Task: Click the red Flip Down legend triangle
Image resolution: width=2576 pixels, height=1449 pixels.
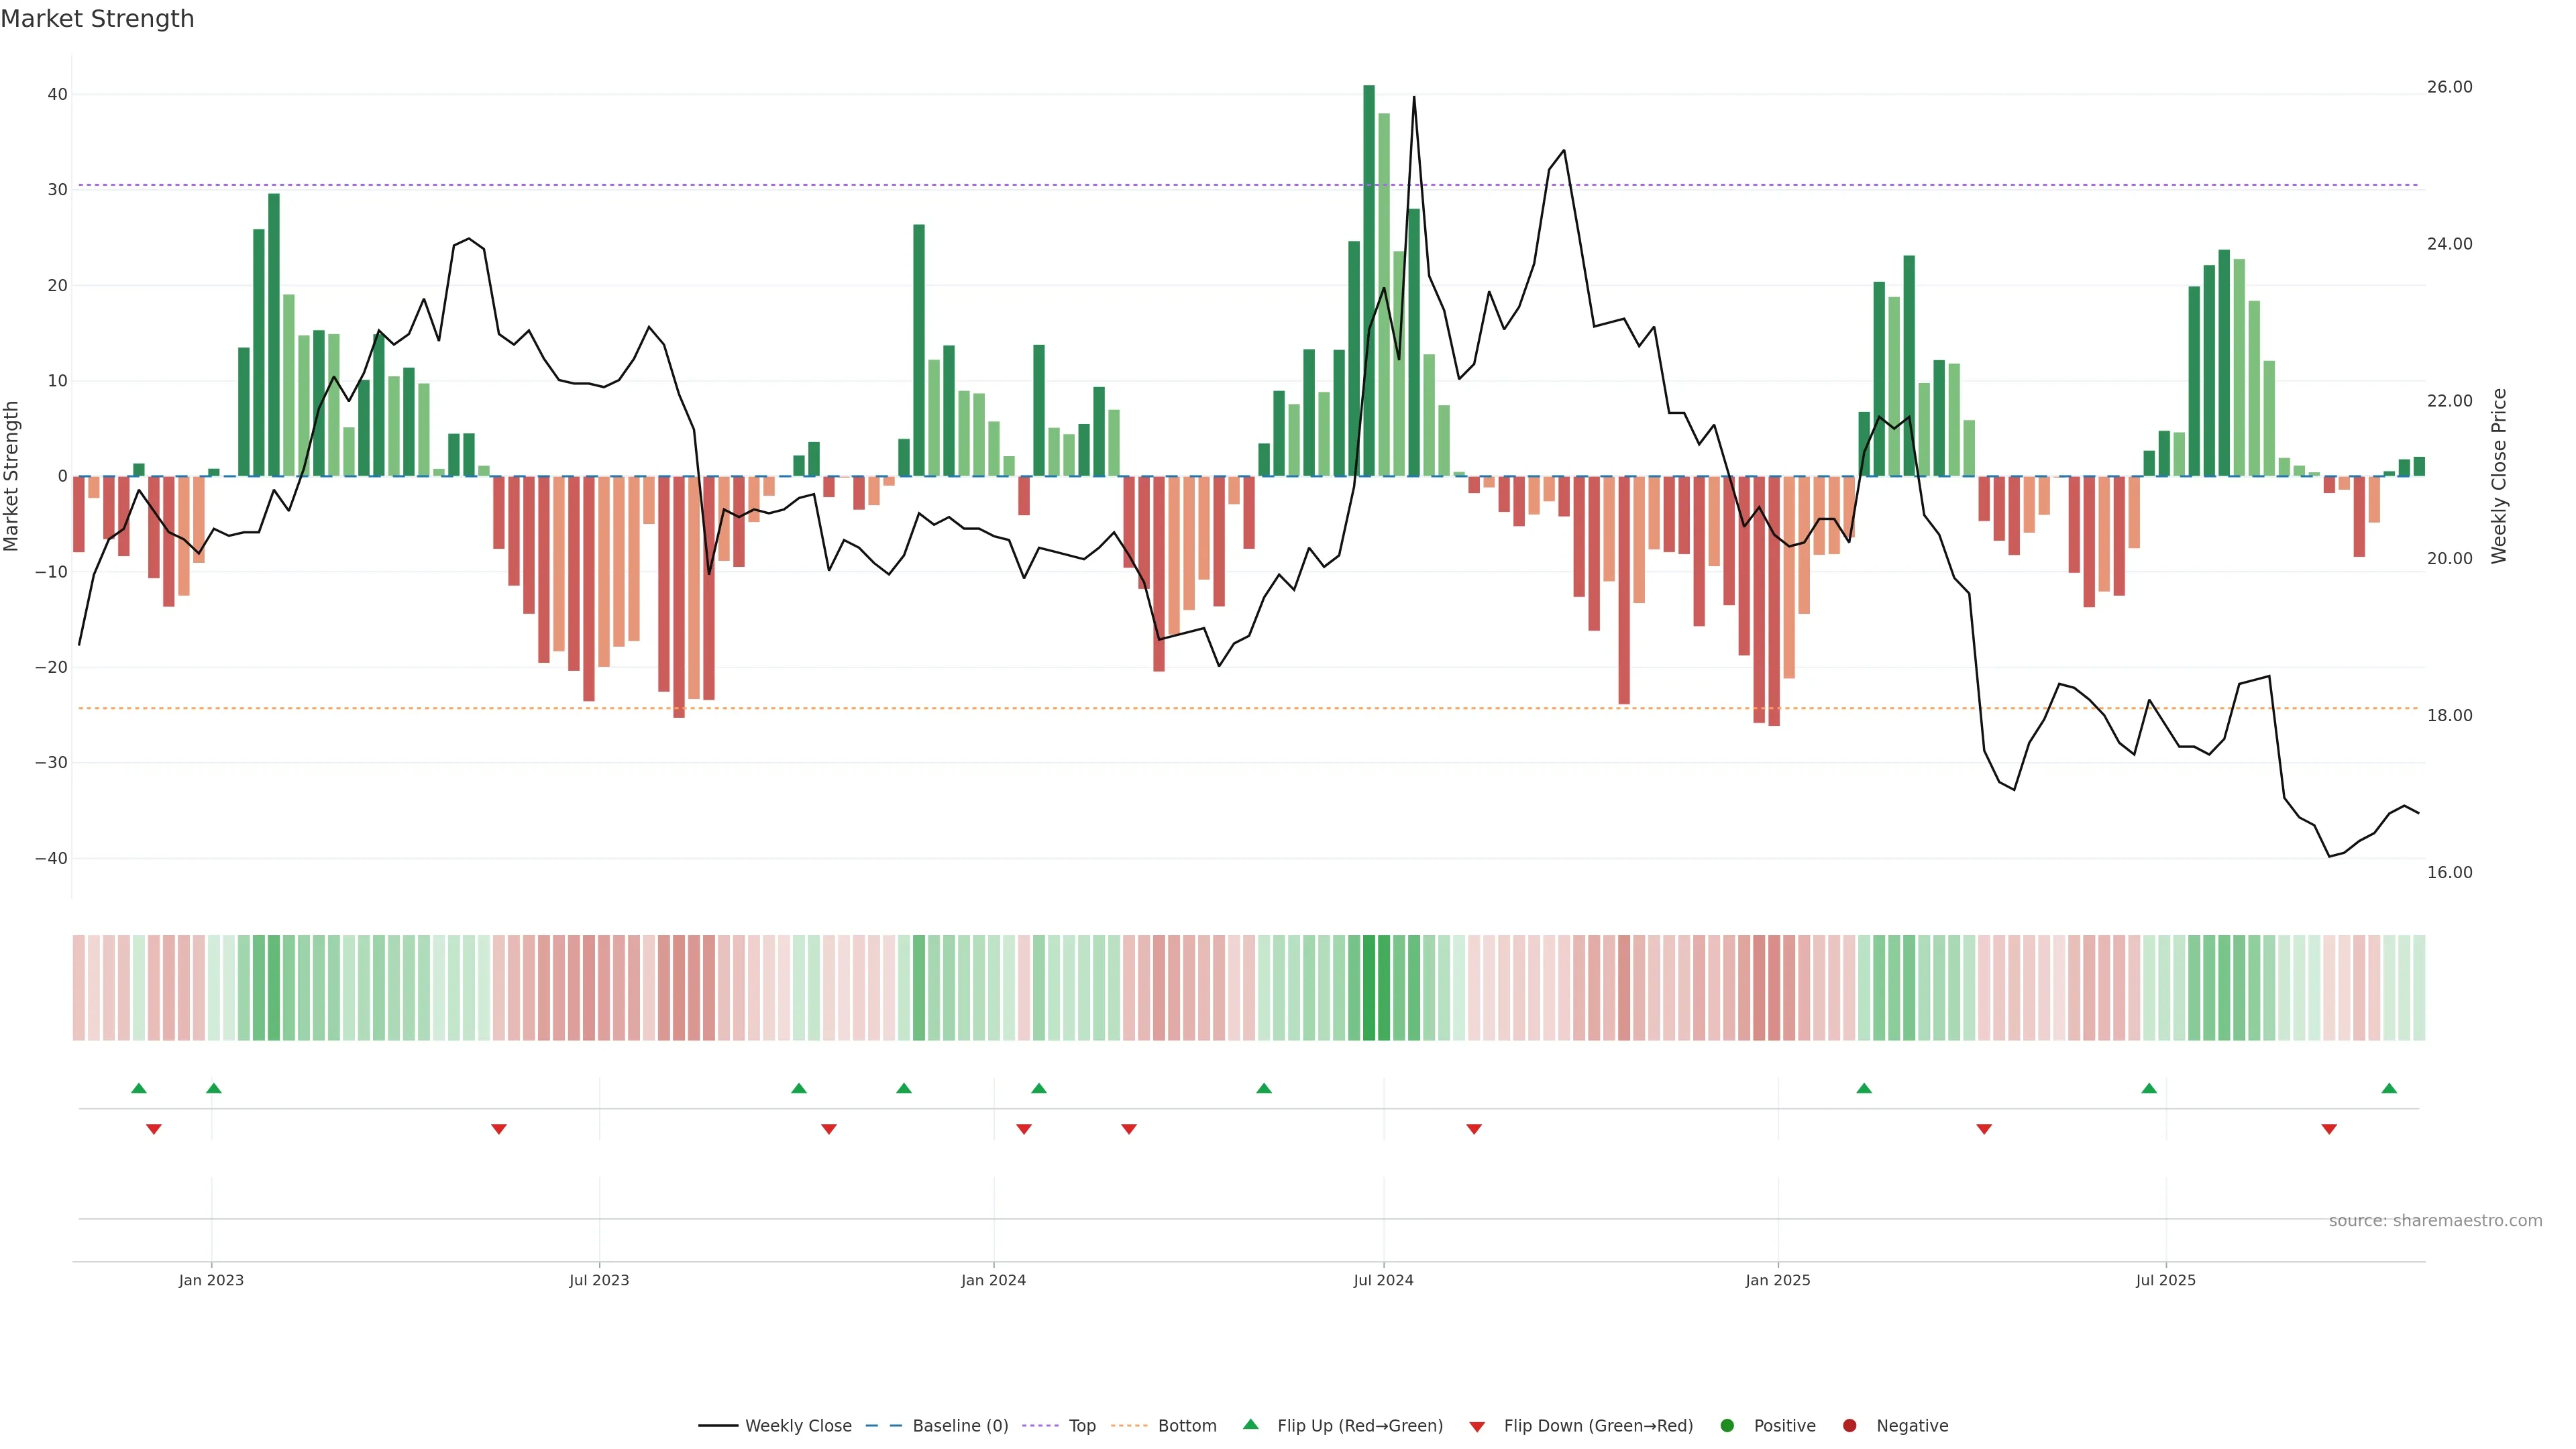Action: coord(1477,1427)
